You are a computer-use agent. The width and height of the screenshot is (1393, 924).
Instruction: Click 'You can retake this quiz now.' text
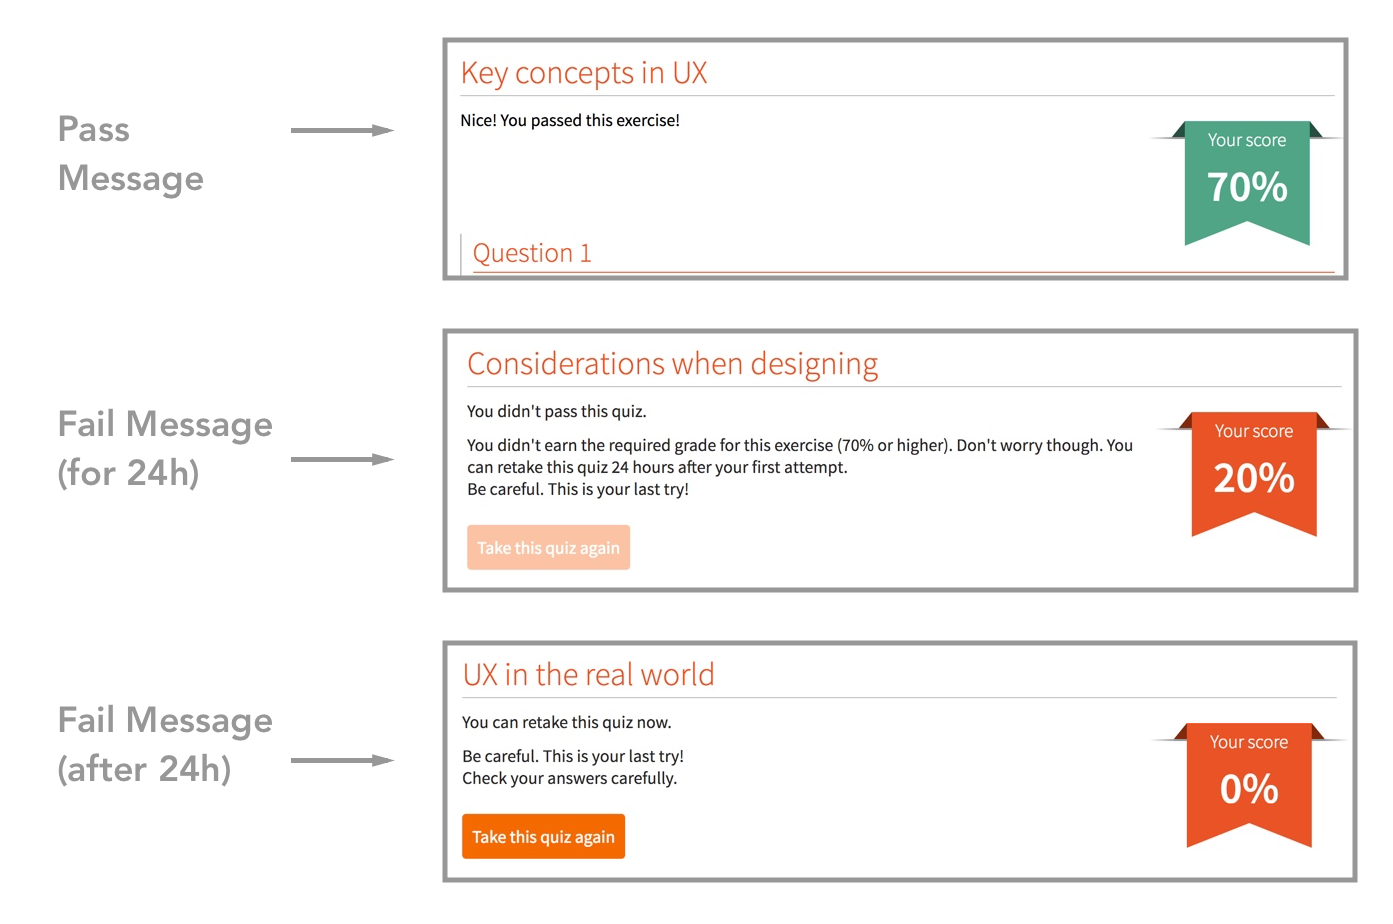(567, 722)
